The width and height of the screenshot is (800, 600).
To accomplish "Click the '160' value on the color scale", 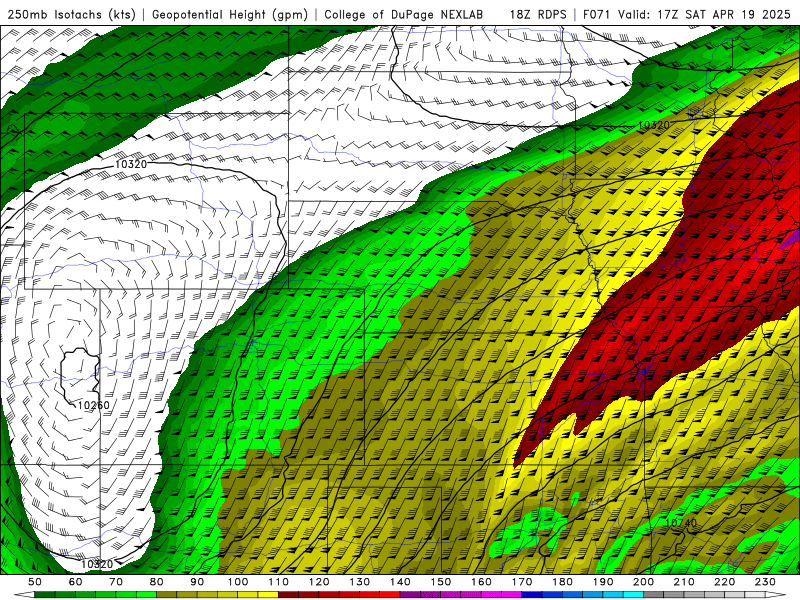I will 481,582.
